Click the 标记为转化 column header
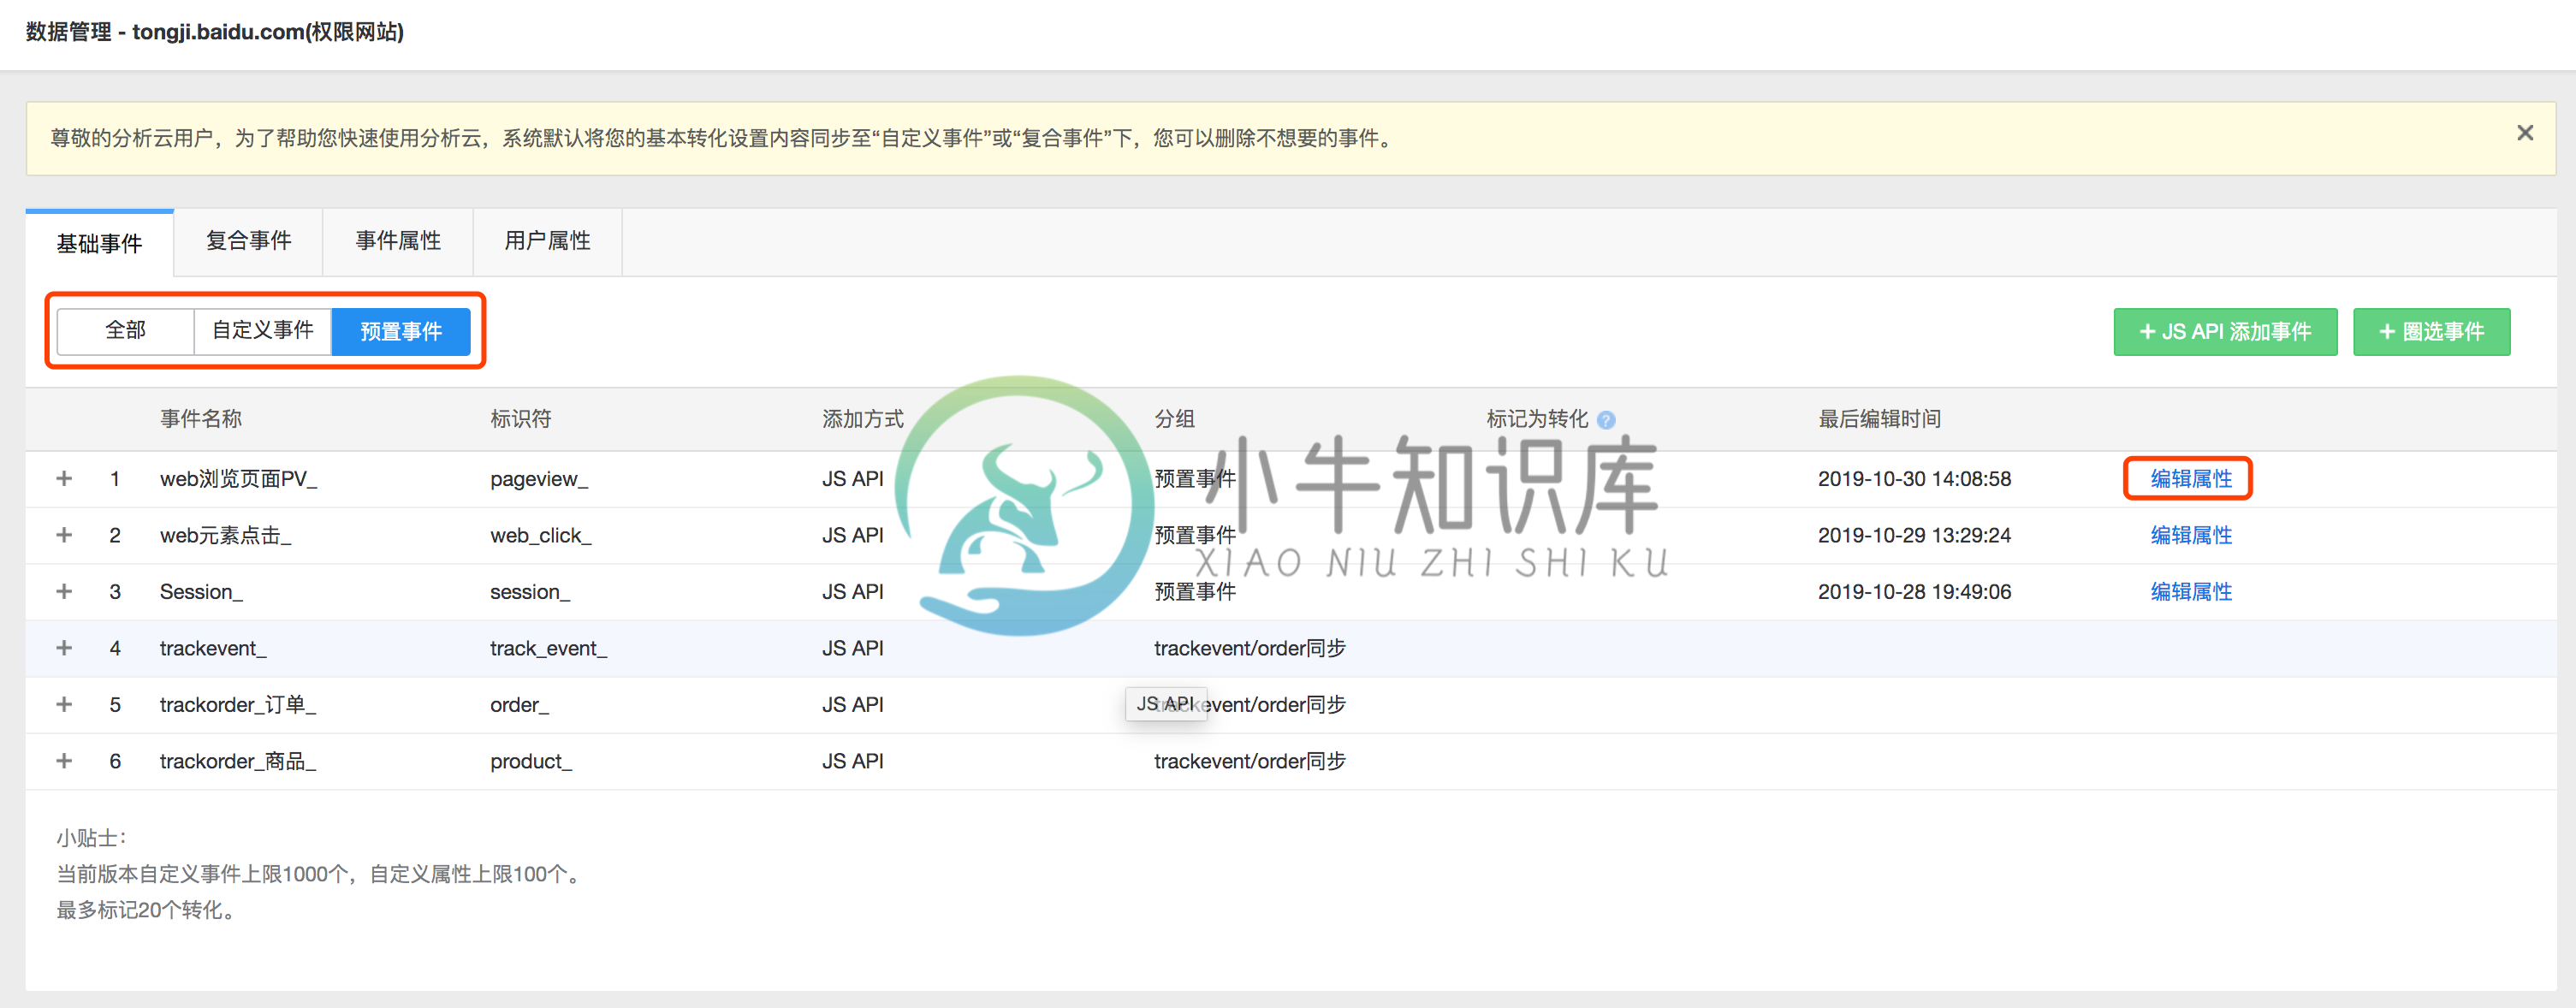 click(1537, 419)
